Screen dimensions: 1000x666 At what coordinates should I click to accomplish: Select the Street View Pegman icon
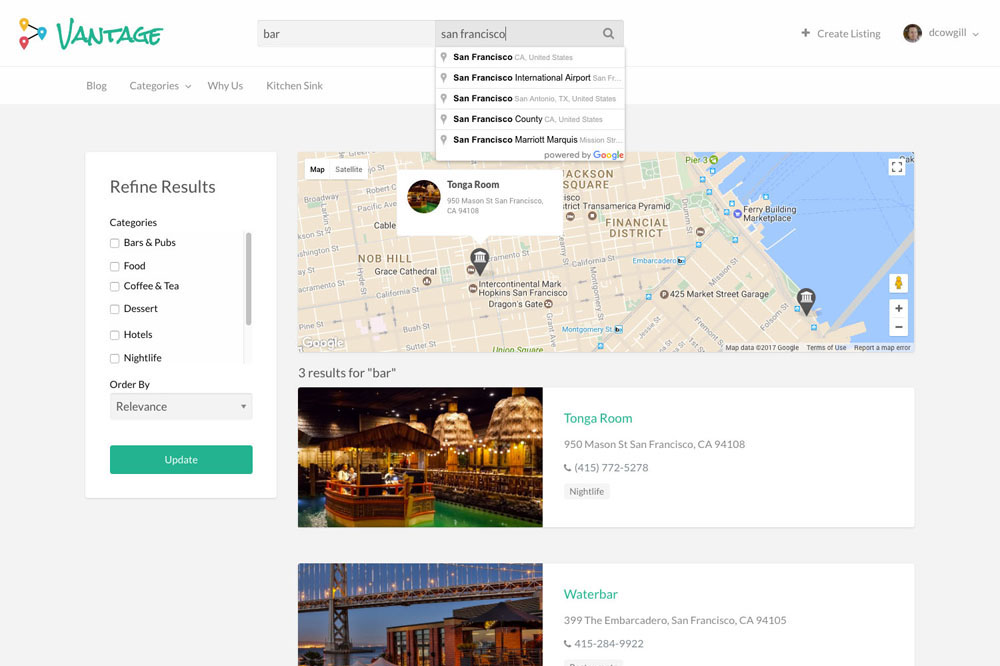(x=897, y=283)
